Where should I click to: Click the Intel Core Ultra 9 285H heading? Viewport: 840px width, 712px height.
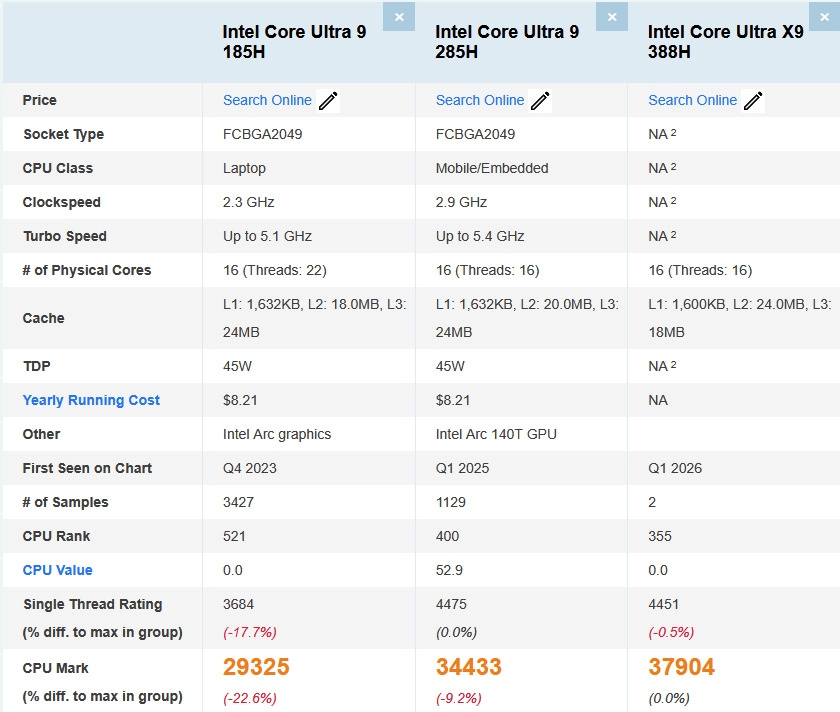[507, 42]
